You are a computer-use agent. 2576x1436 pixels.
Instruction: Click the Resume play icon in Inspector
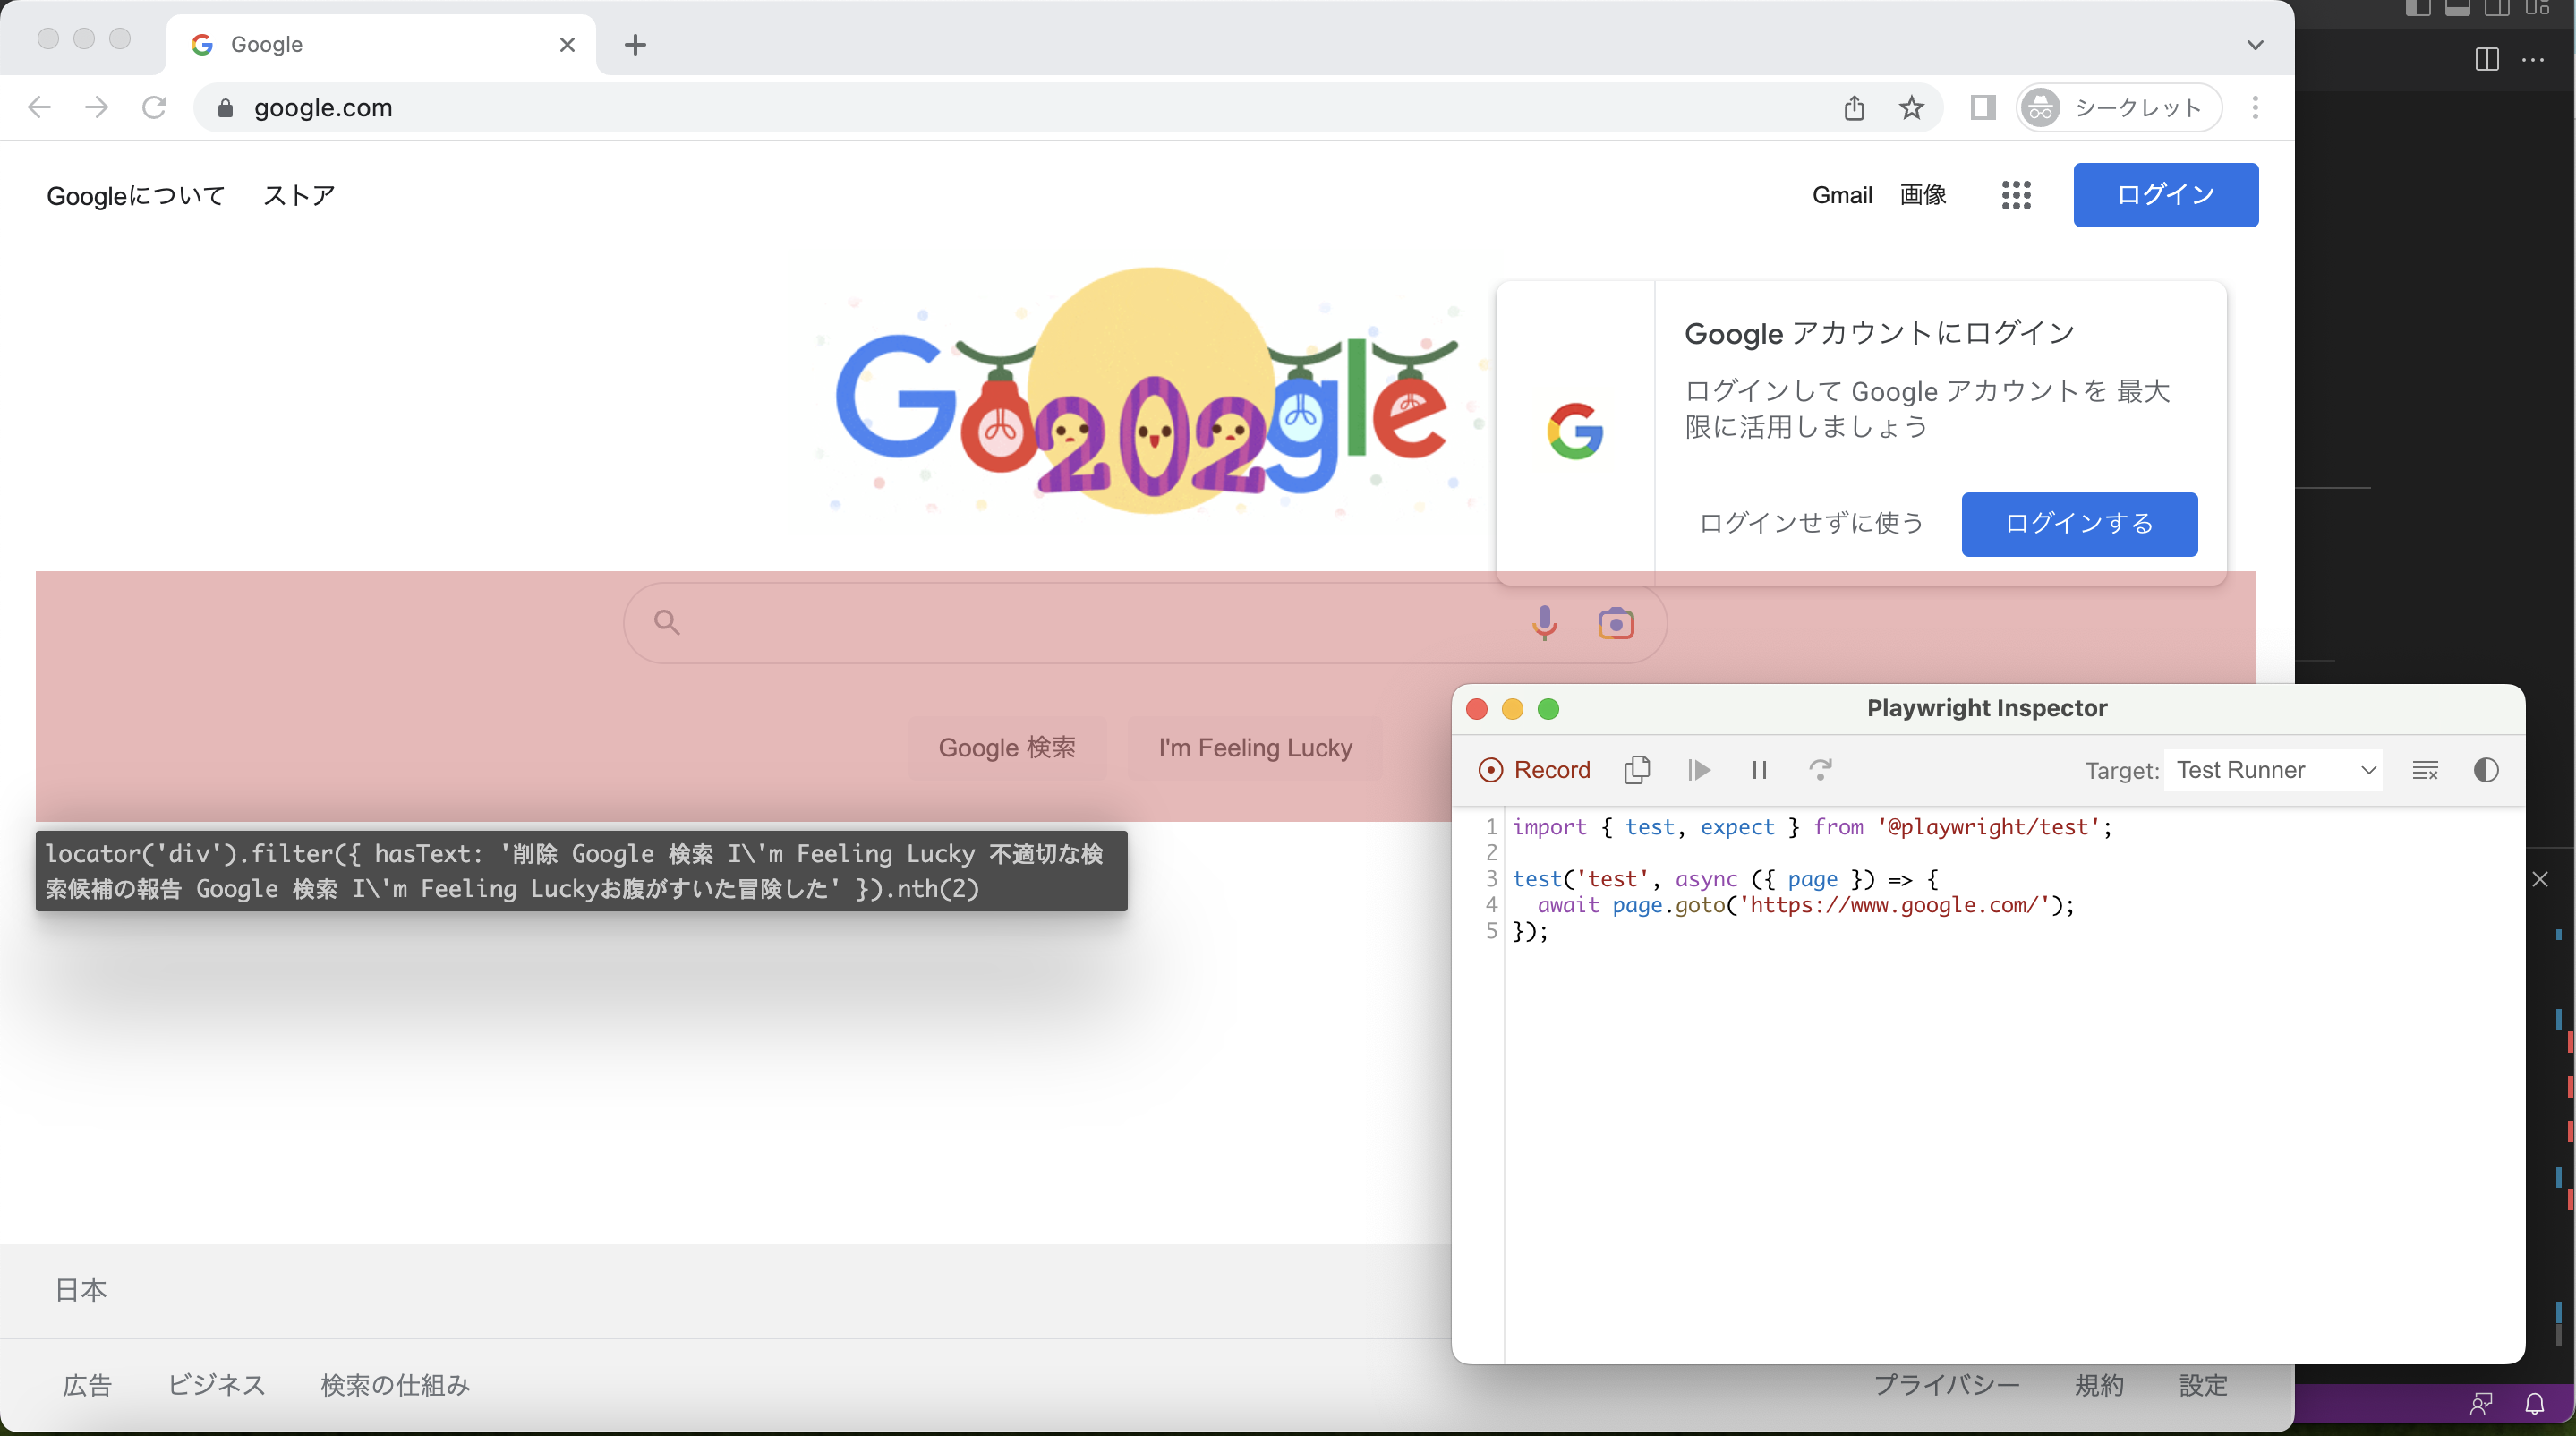click(x=1698, y=770)
